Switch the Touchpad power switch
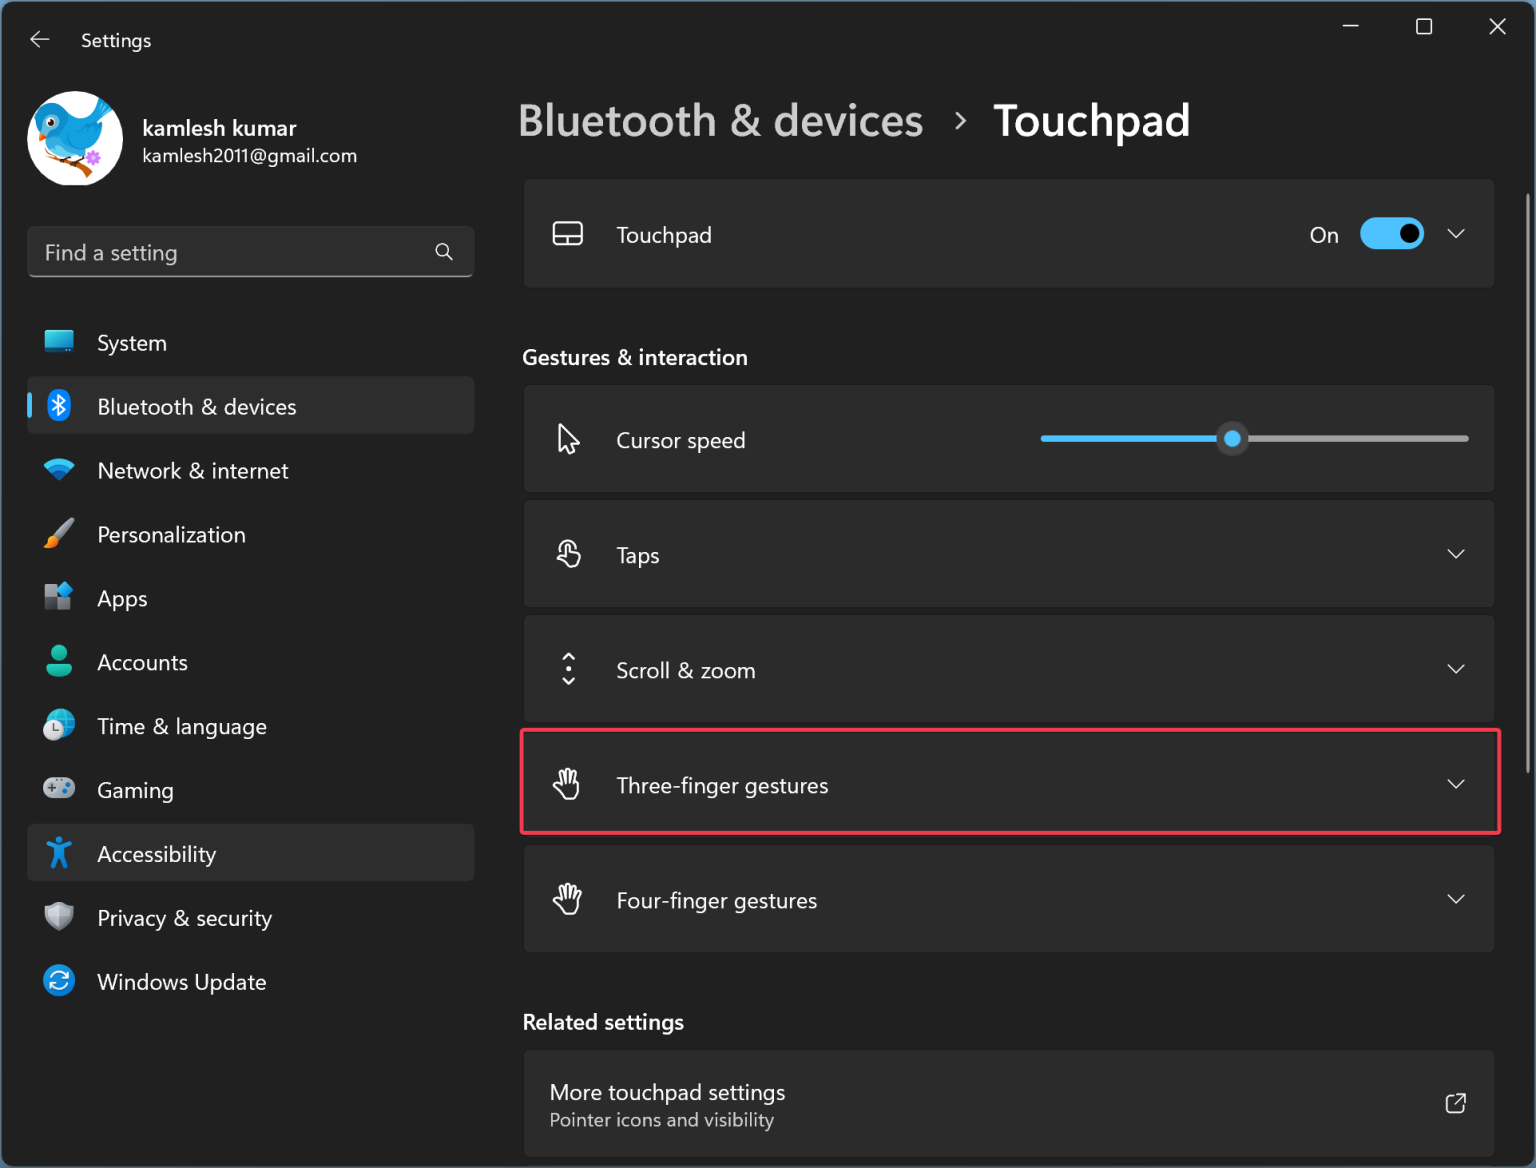This screenshot has width=1536, height=1168. tap(1391, 233)
